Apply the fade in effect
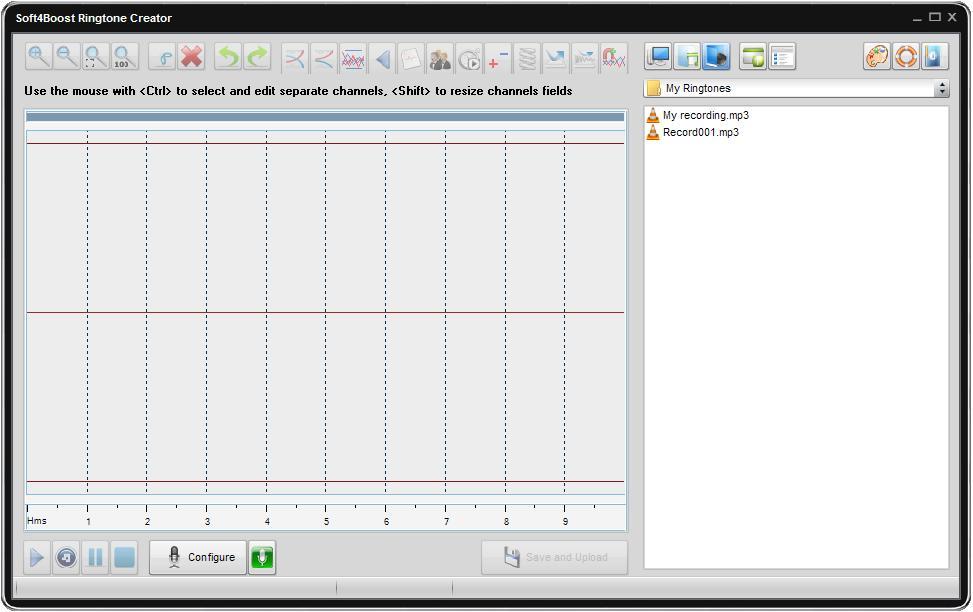The image size is (973, 612). click(295, 58)
